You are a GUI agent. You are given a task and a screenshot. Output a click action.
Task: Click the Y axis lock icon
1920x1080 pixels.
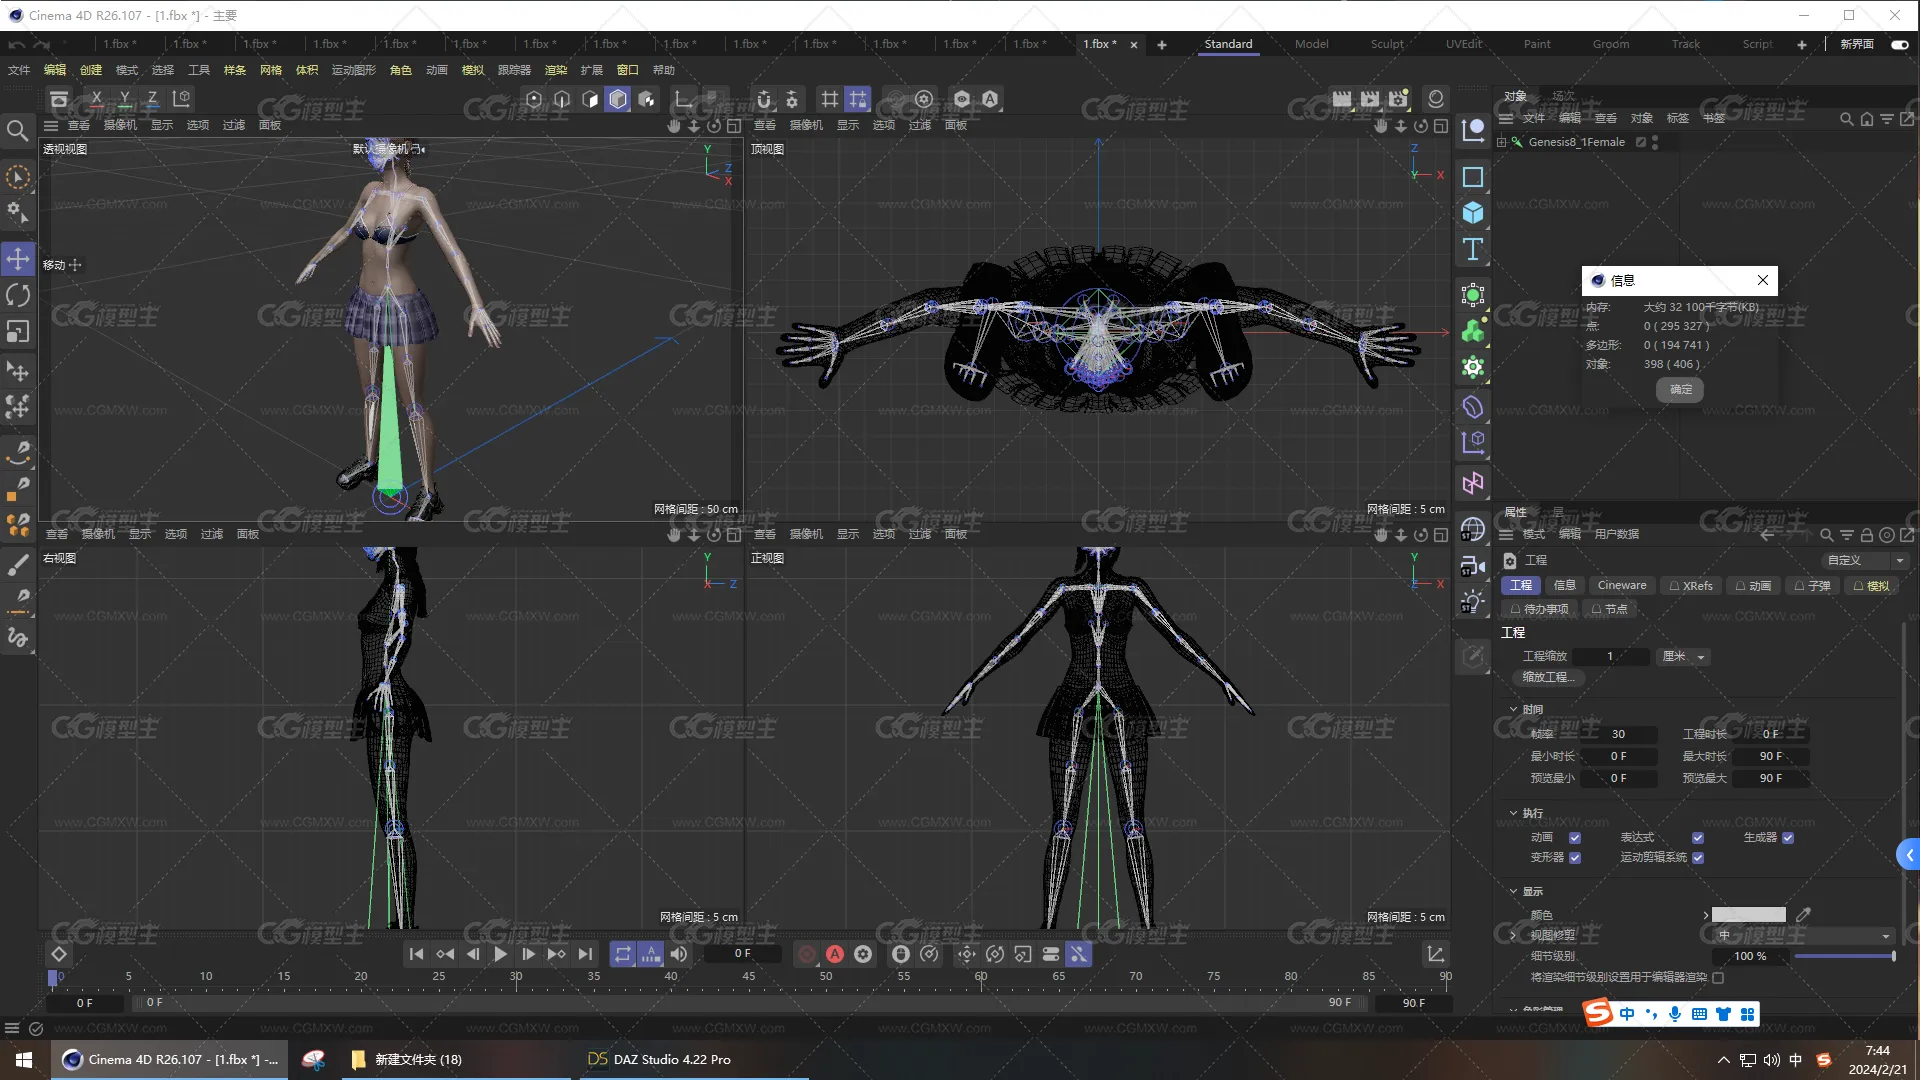(x=125, y=99)
